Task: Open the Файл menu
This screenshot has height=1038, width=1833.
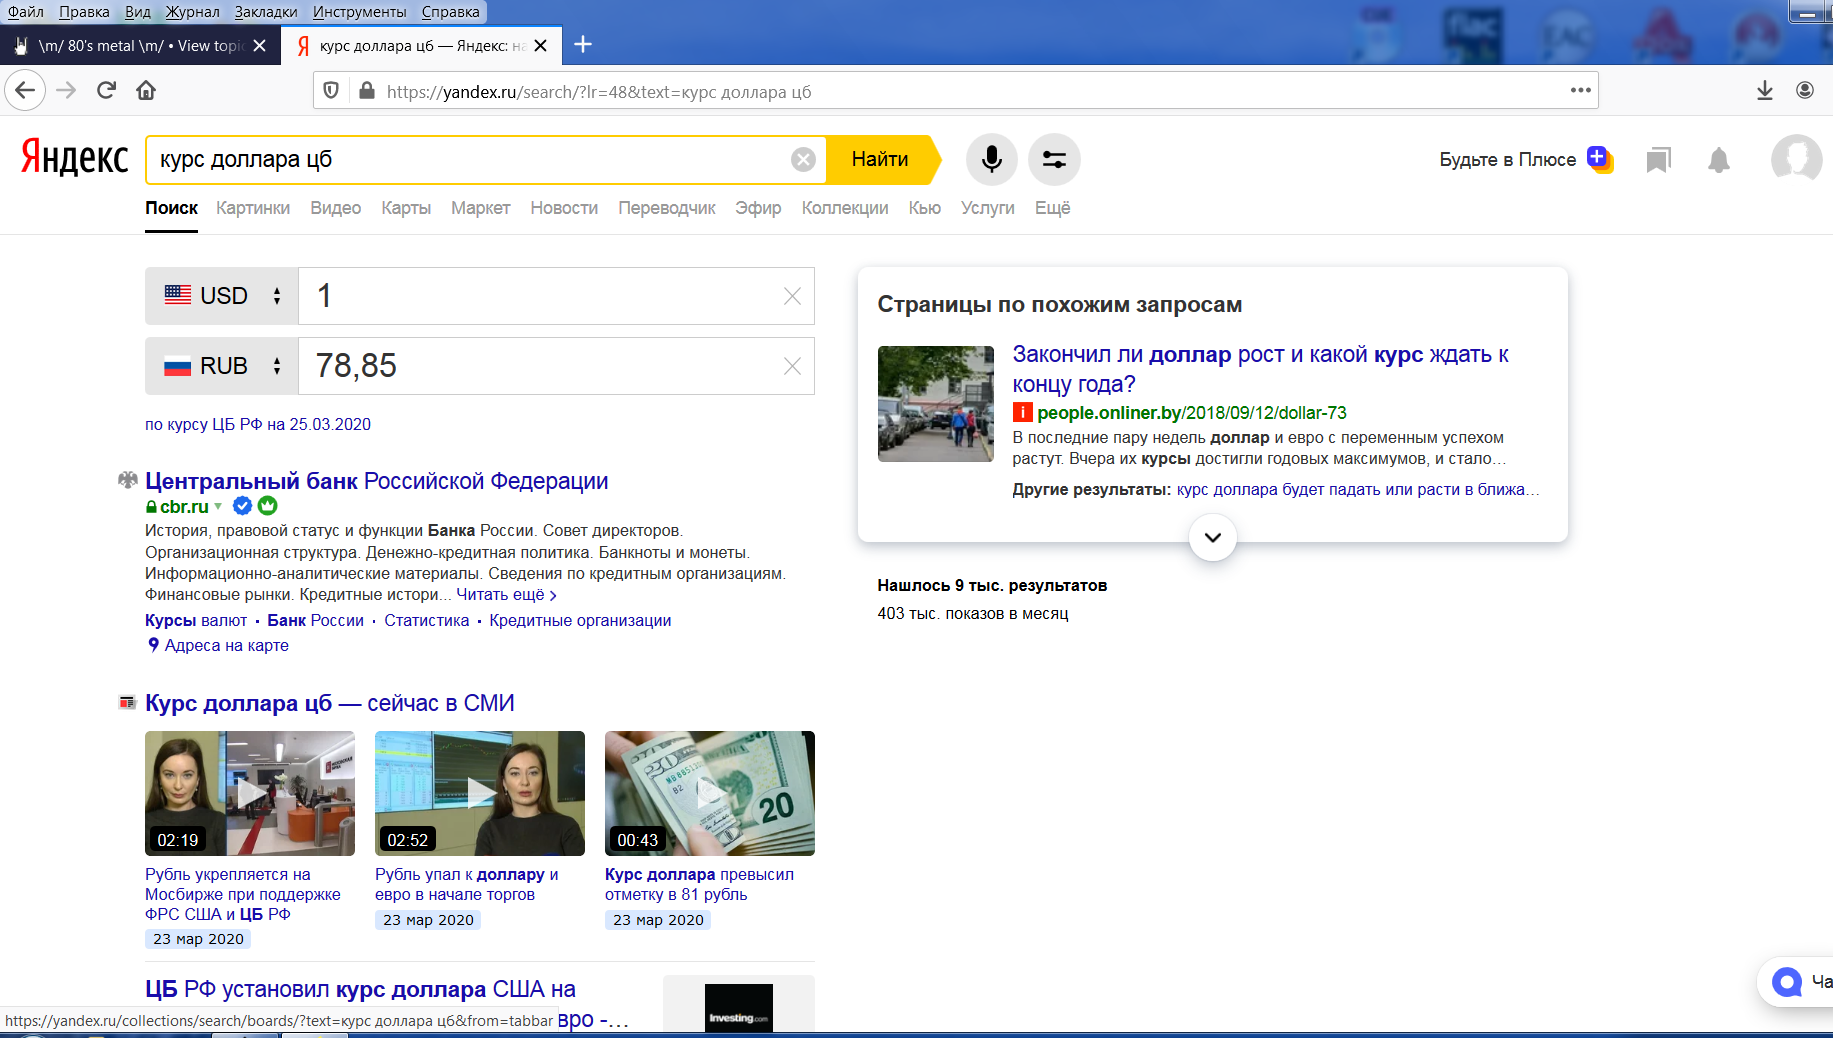Action: [26, 12]
